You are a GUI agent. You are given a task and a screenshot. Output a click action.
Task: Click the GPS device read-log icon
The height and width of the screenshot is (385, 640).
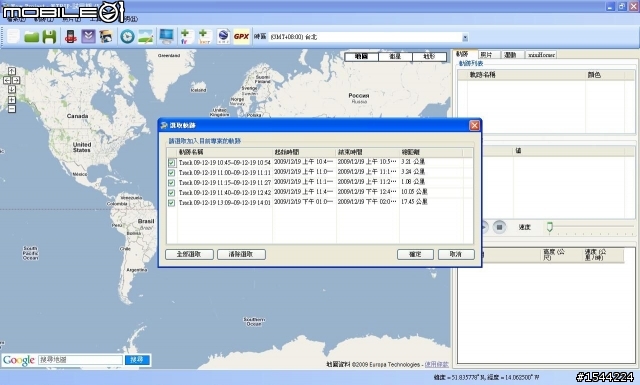pyautogui.click(x=71, y=37)
